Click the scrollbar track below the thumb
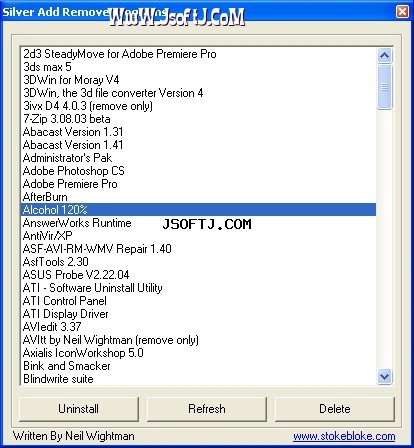 [x=385, y=239]
